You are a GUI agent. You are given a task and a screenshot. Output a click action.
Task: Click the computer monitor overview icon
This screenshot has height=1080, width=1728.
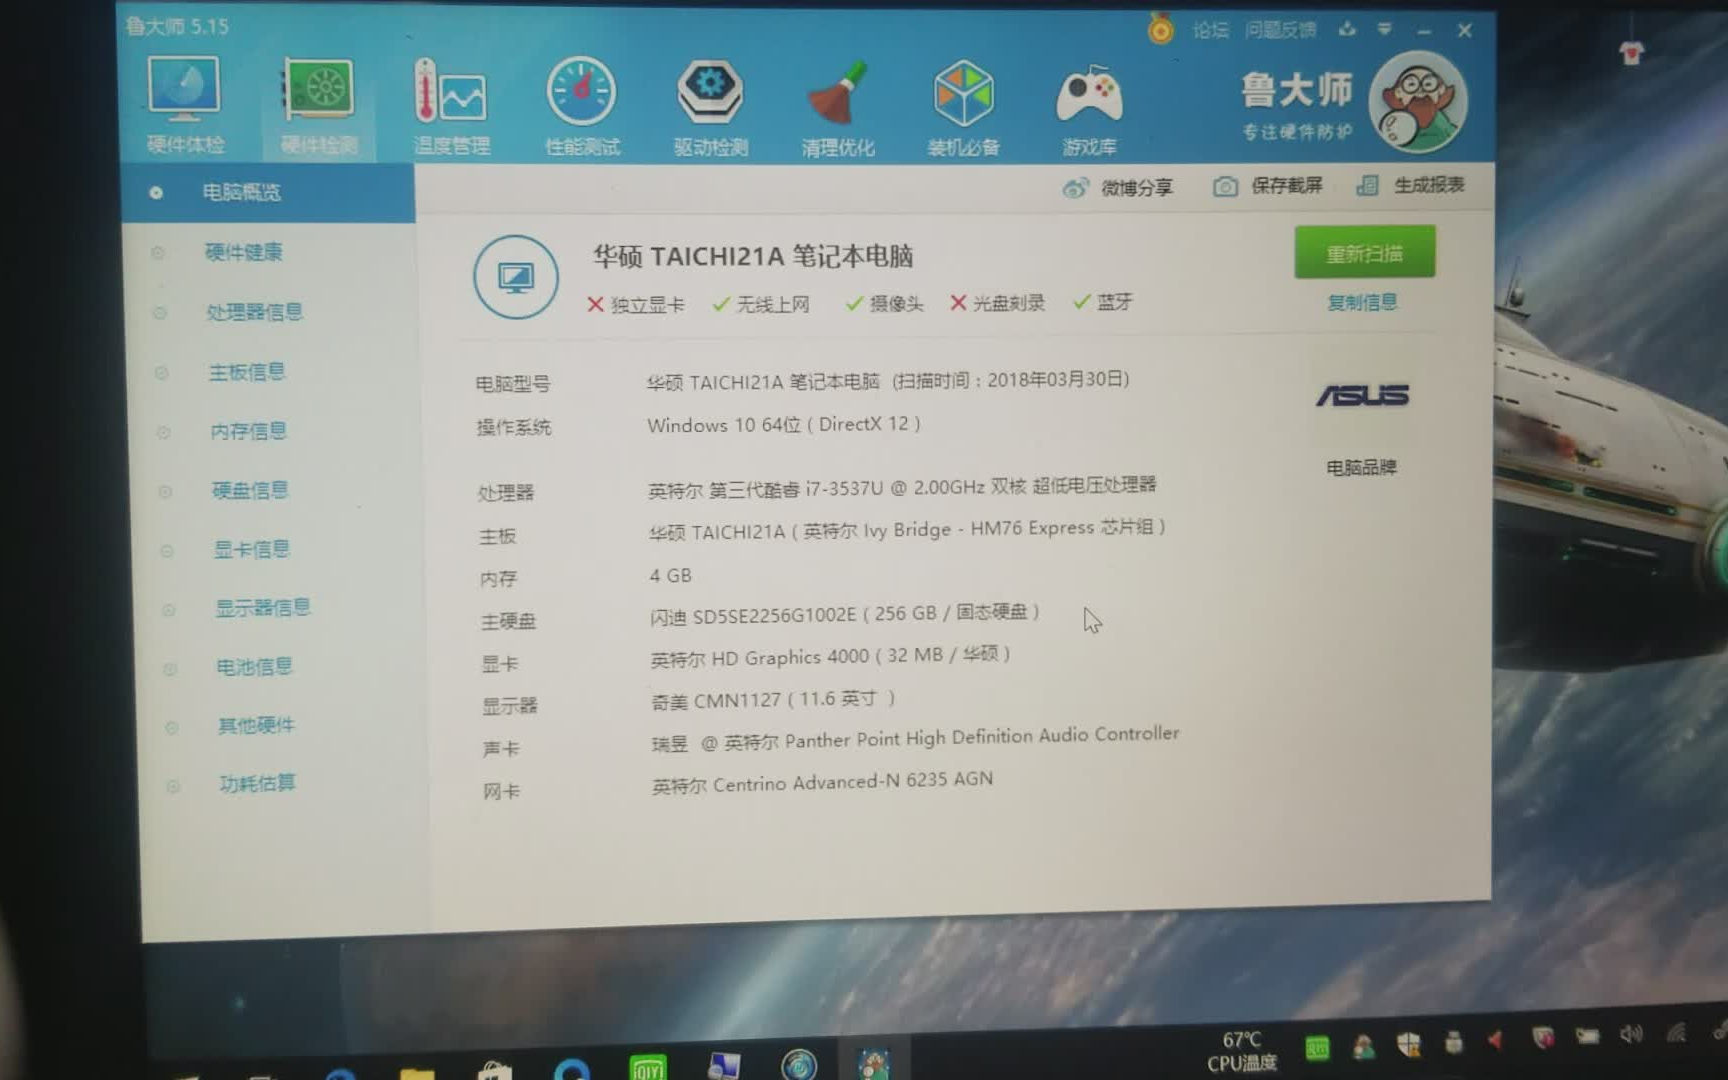[x=516, y=277]
